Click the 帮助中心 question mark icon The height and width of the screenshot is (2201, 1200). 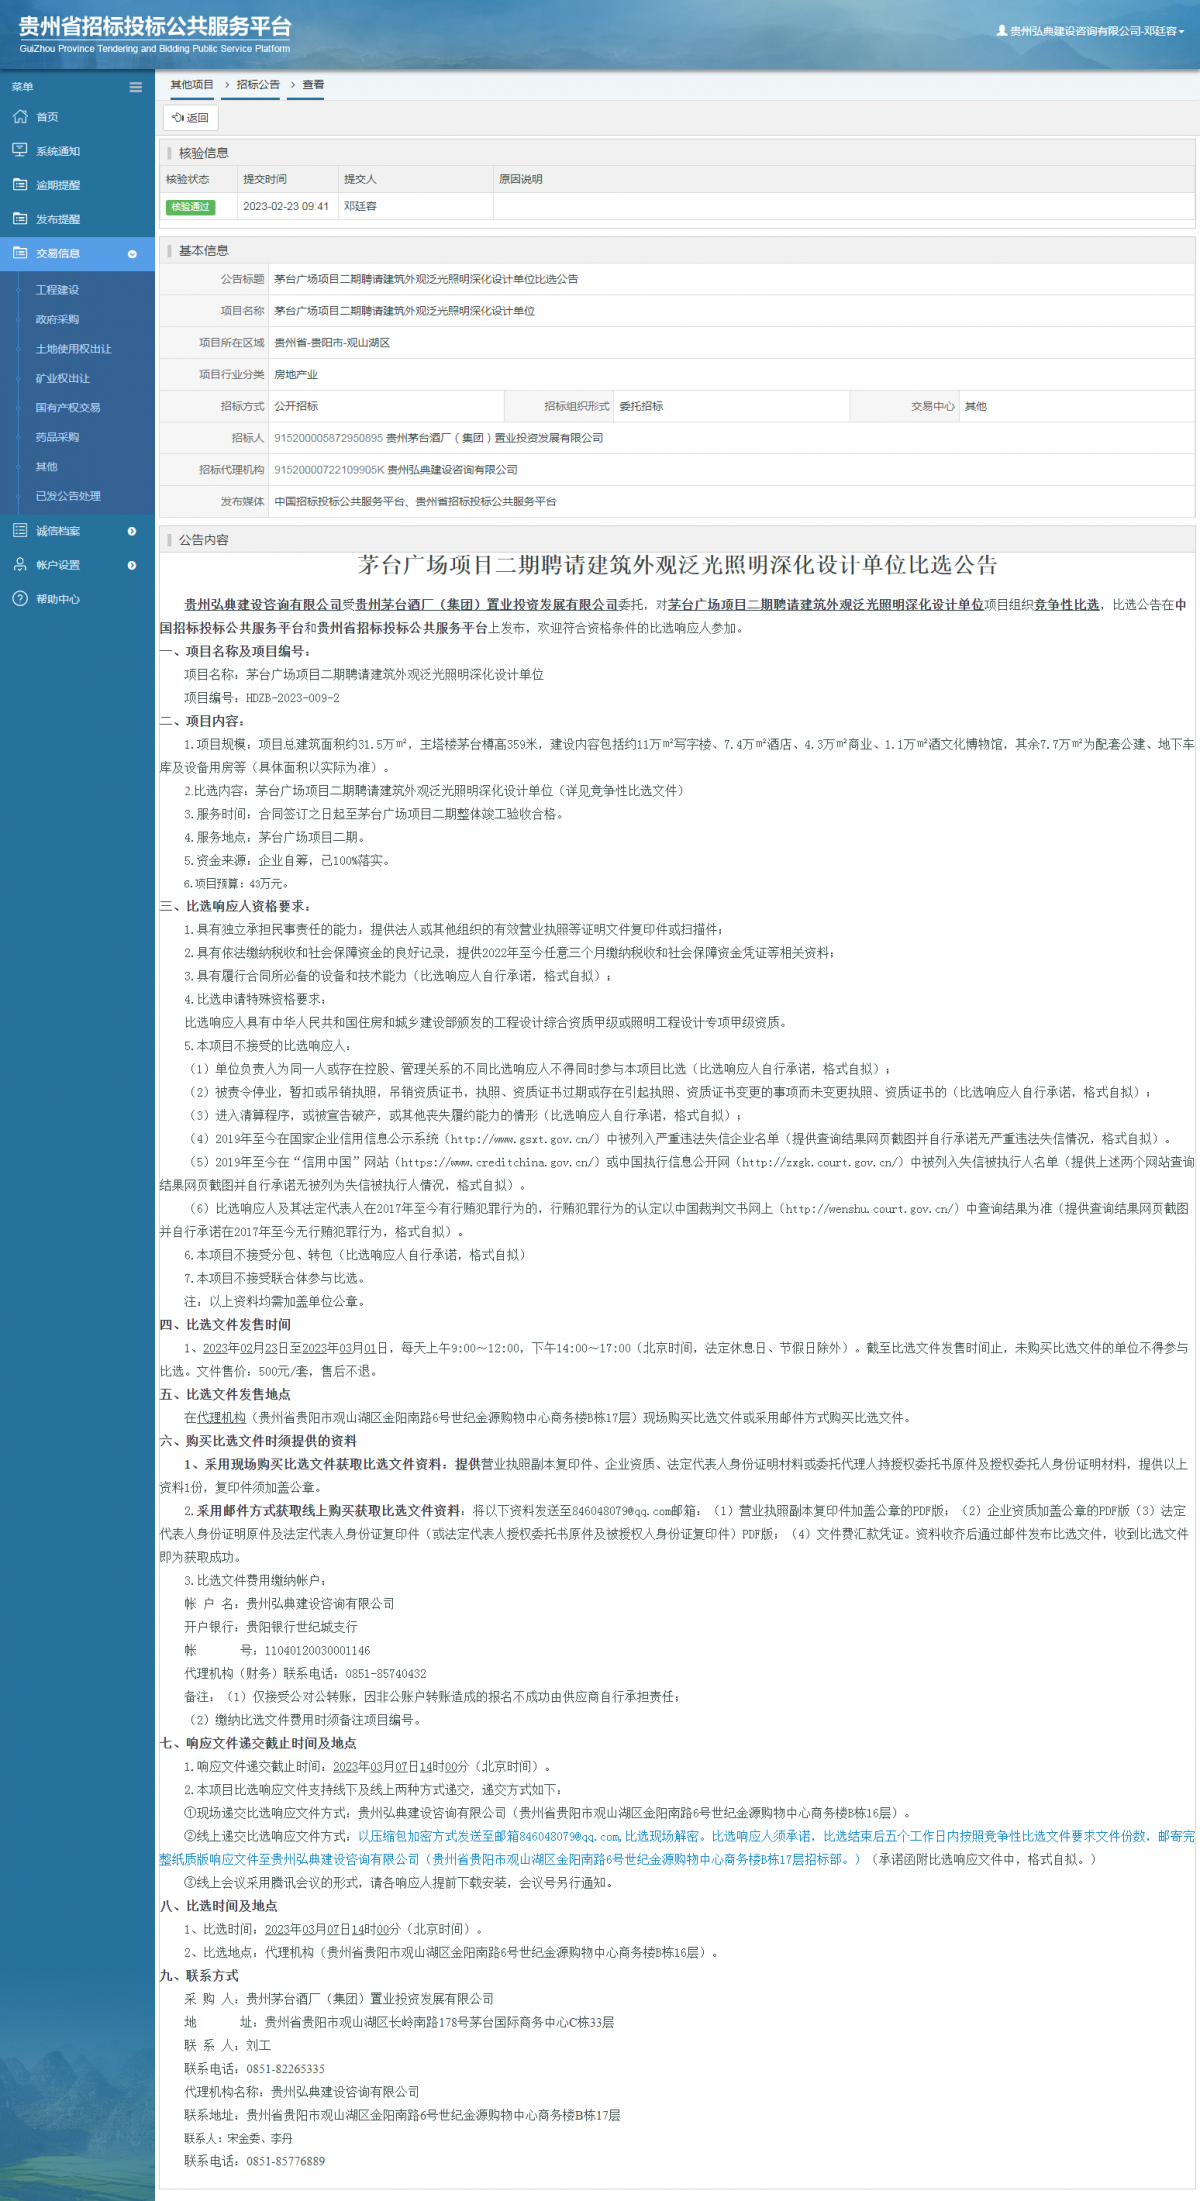pyautogui.click(x=20, y=598)
